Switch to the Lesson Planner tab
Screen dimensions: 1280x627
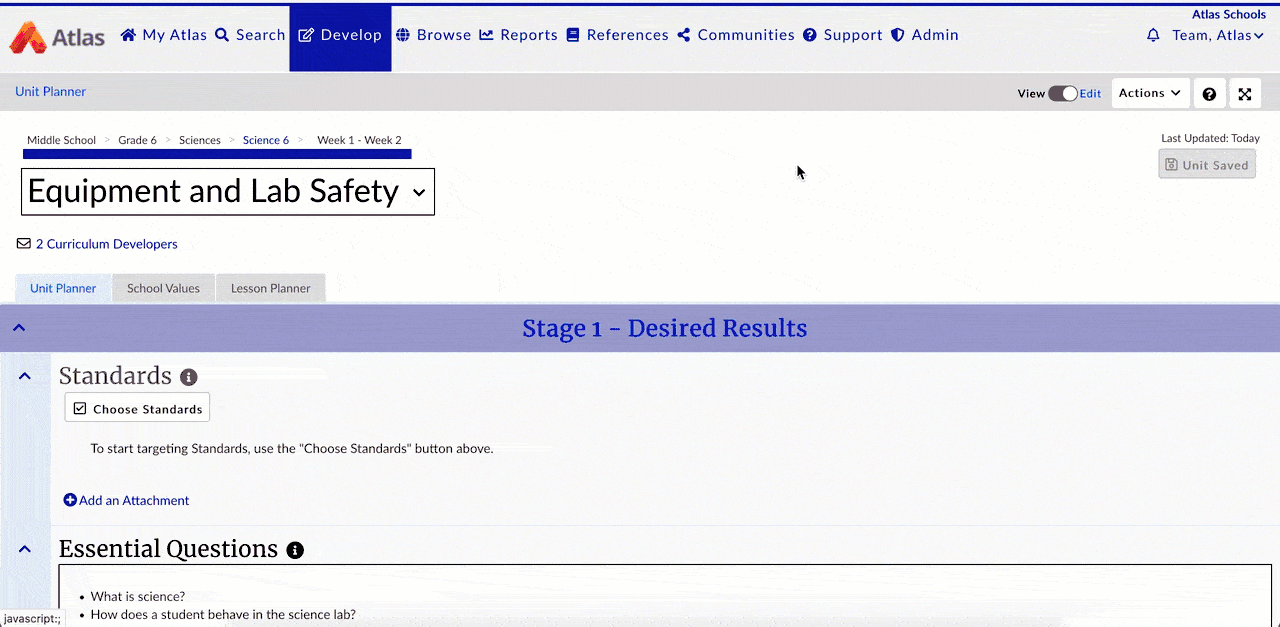(270, 288)
